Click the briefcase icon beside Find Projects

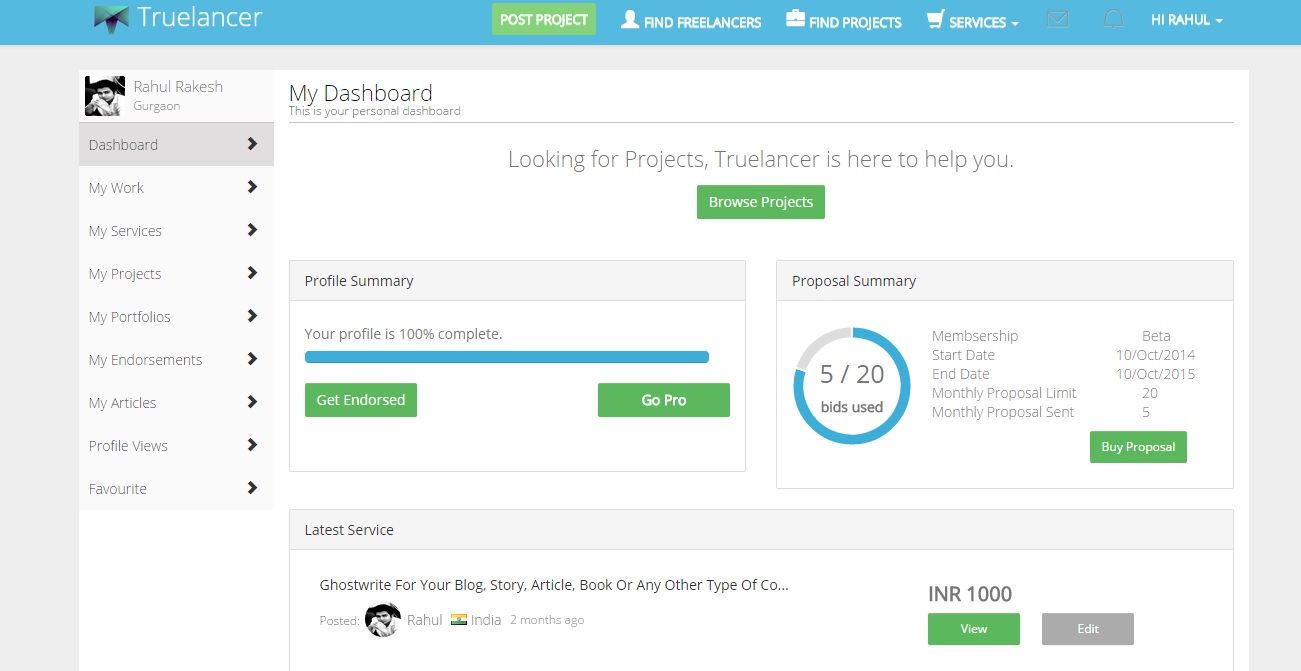[795, 19]
